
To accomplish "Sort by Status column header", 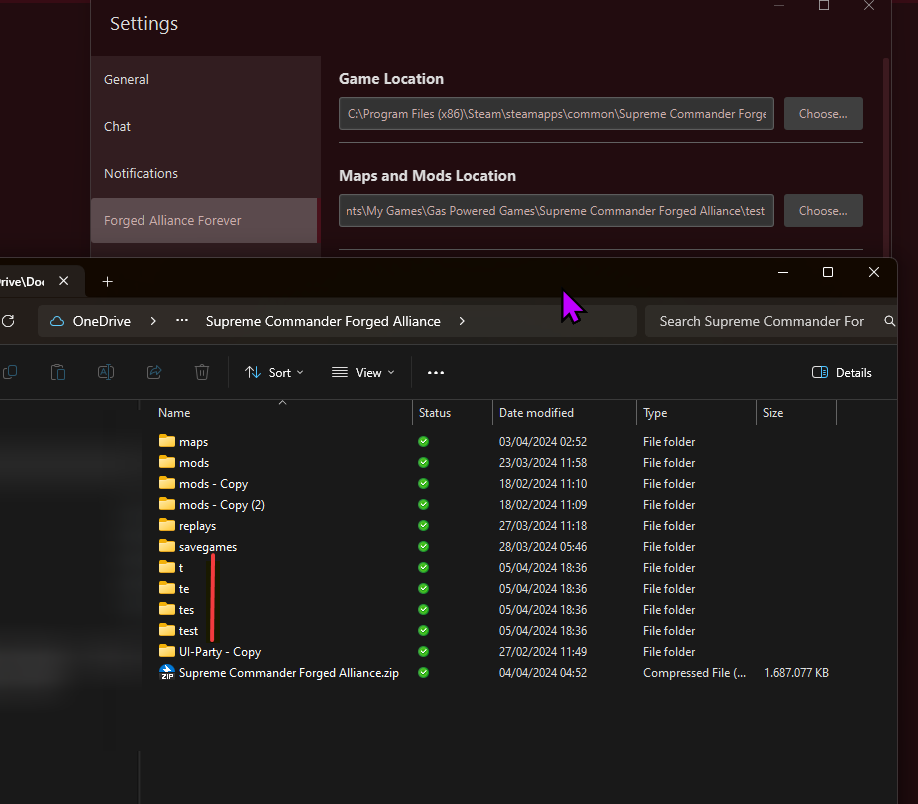I will click(x=452, y=413).
